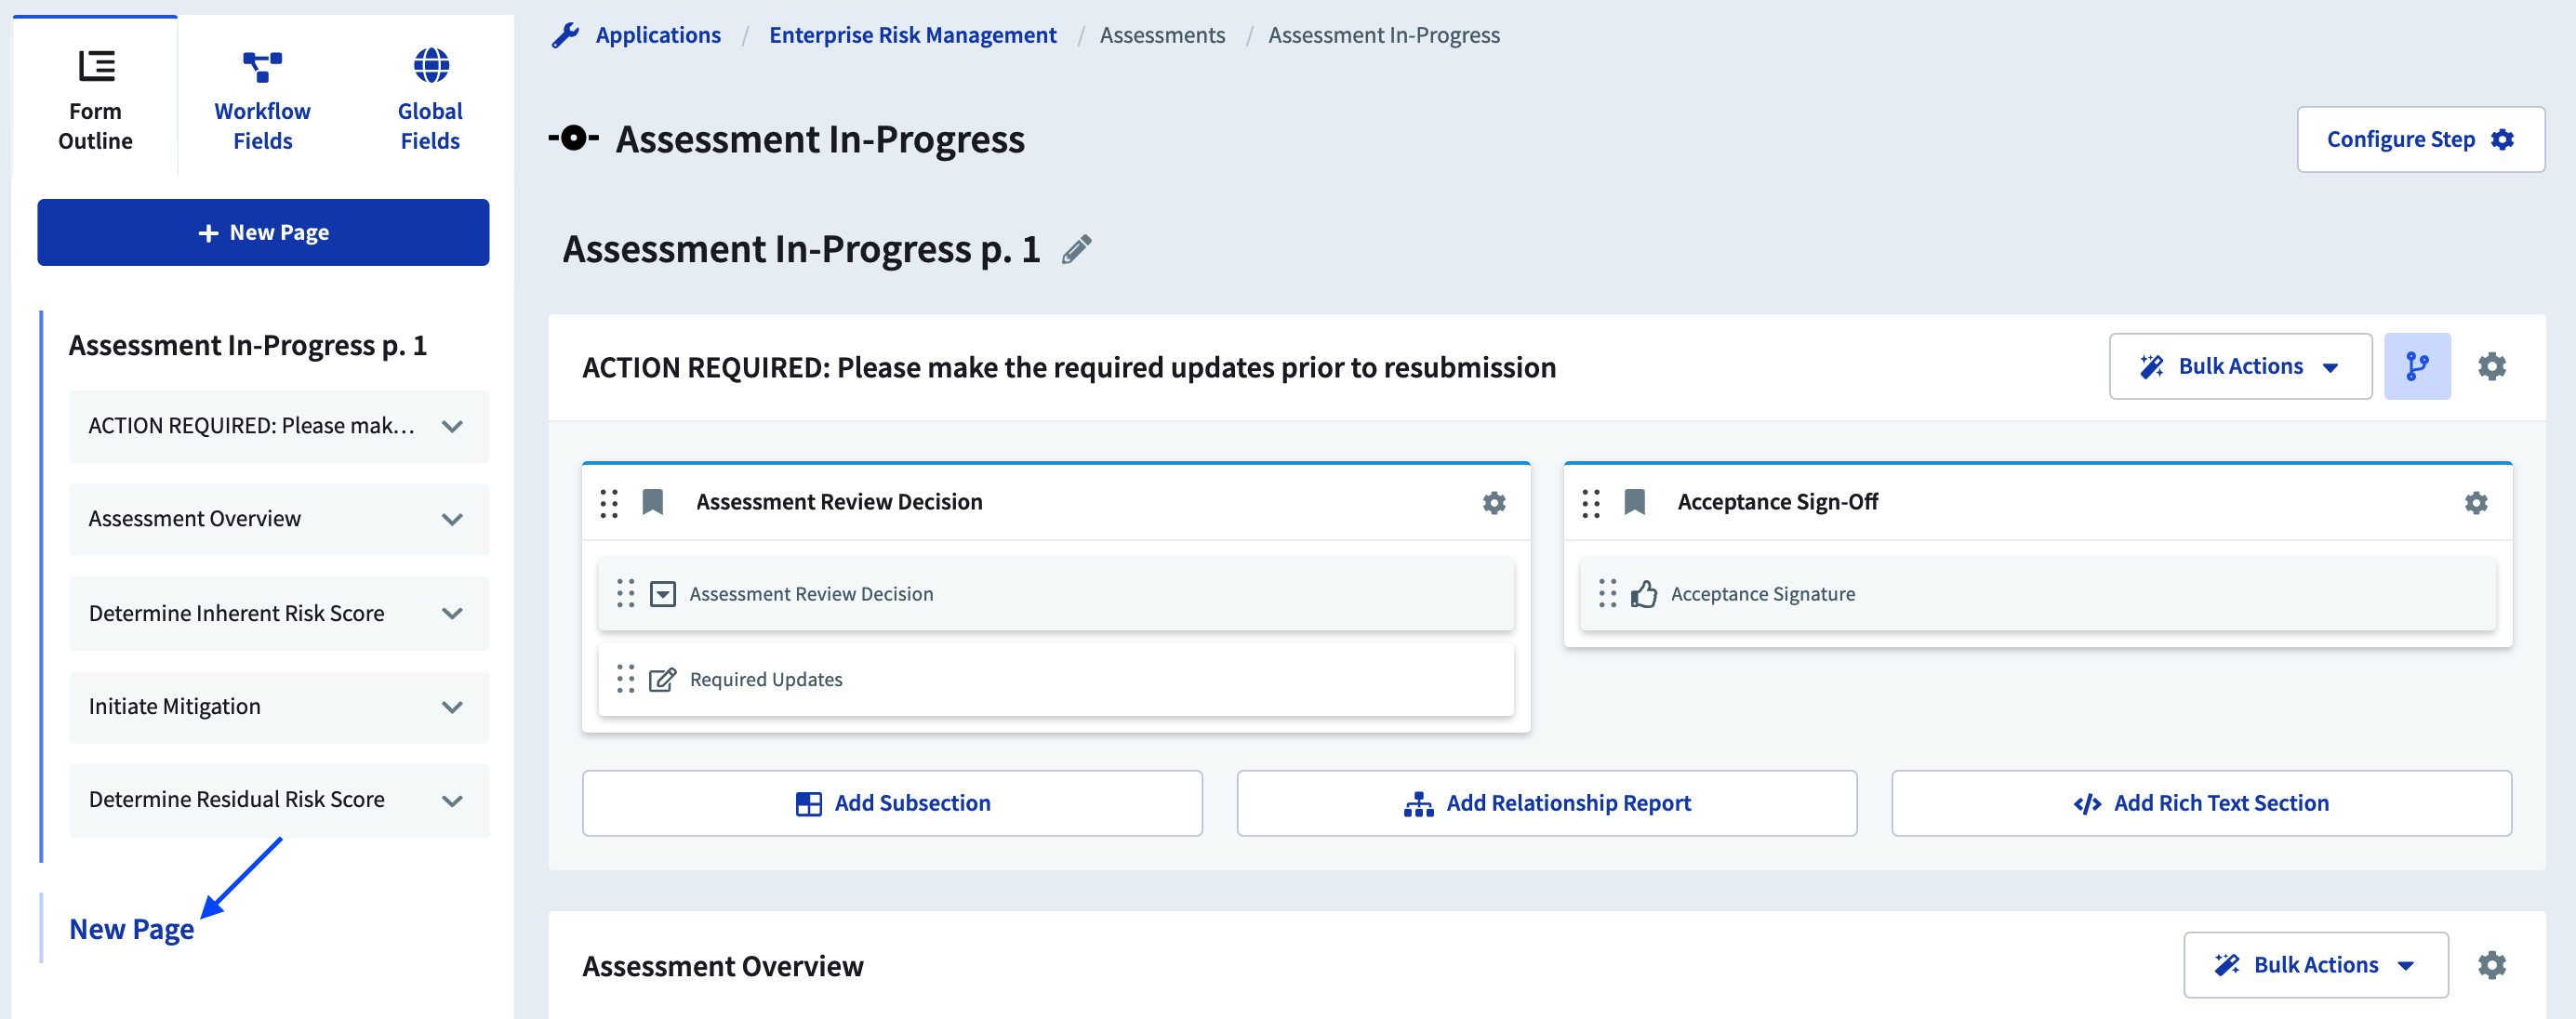
Task: Switch to the Workflow Fields tab
Action: 262,96
